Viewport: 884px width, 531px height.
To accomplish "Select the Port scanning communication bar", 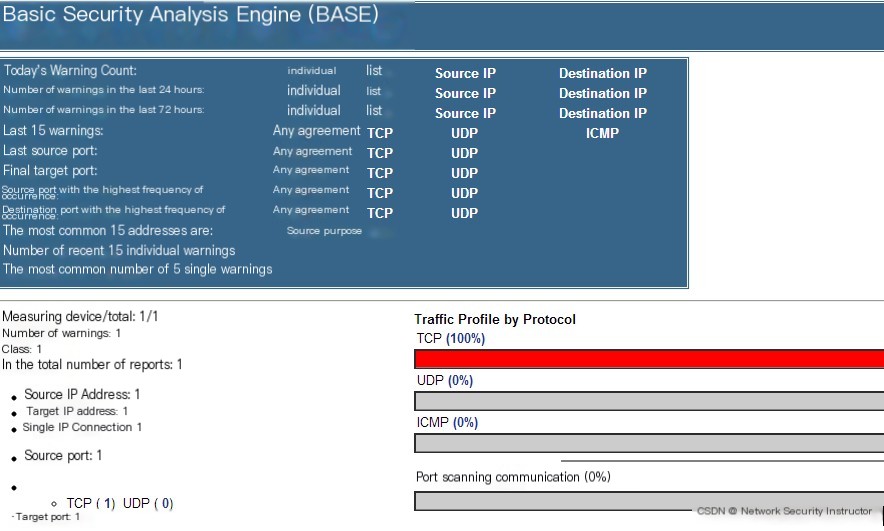I will pyautogui.click(x=649, y=501).
